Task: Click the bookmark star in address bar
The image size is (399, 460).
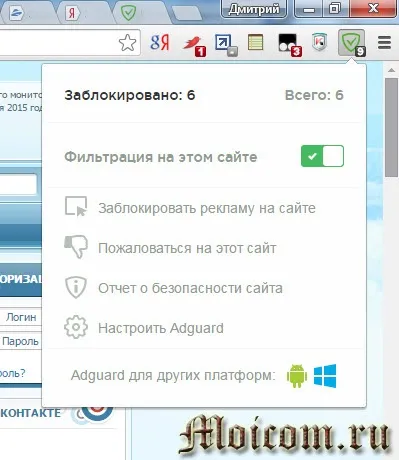Action: (127, 43)
